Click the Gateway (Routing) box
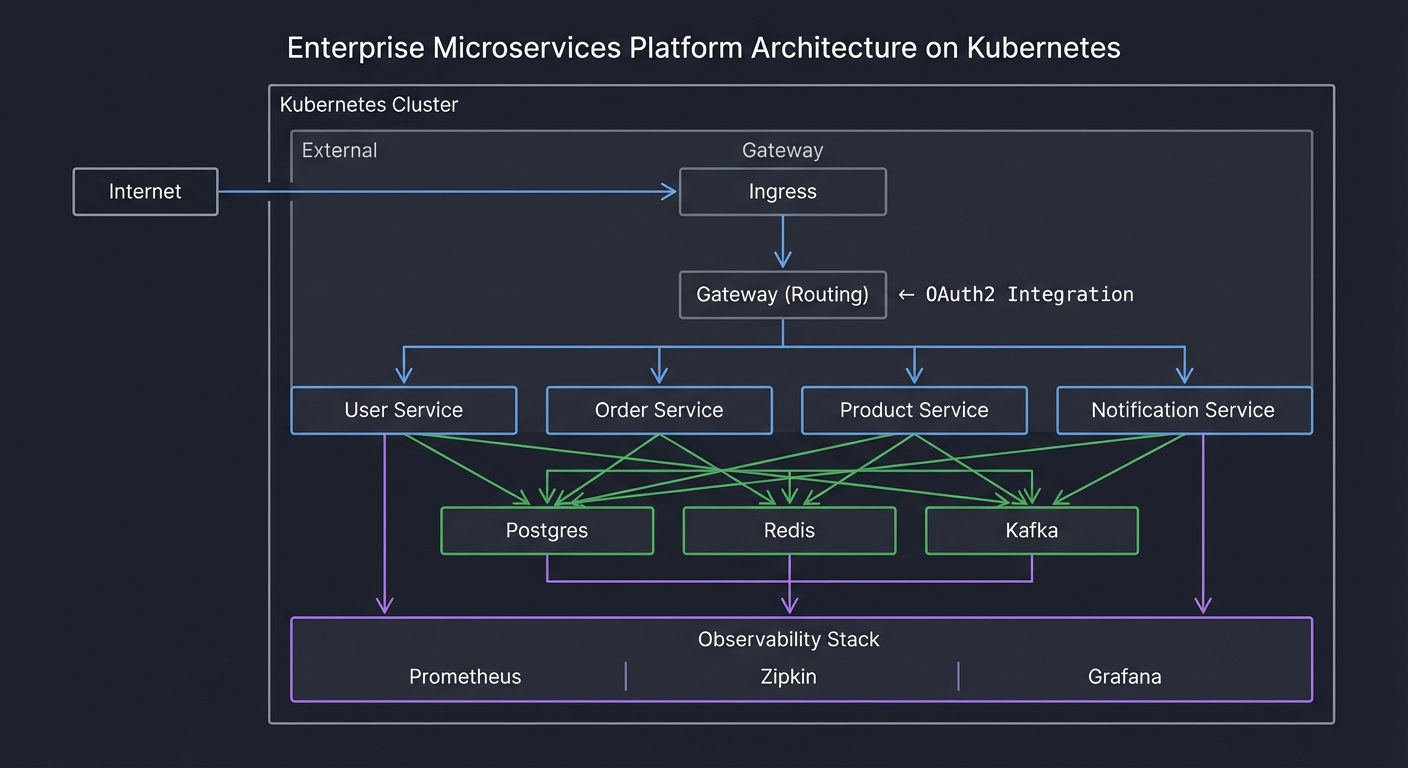1408x768 pixels. pyautogui.click(x=782, y=294)
